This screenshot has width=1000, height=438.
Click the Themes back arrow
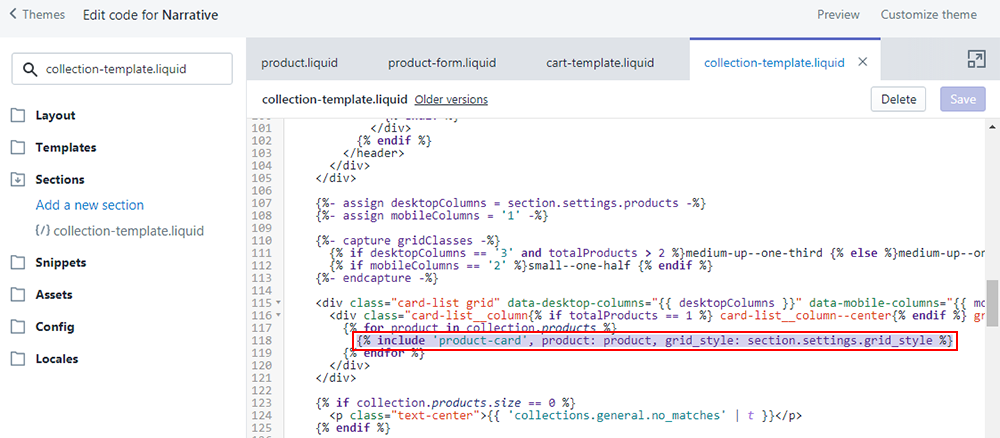point(13,15)
